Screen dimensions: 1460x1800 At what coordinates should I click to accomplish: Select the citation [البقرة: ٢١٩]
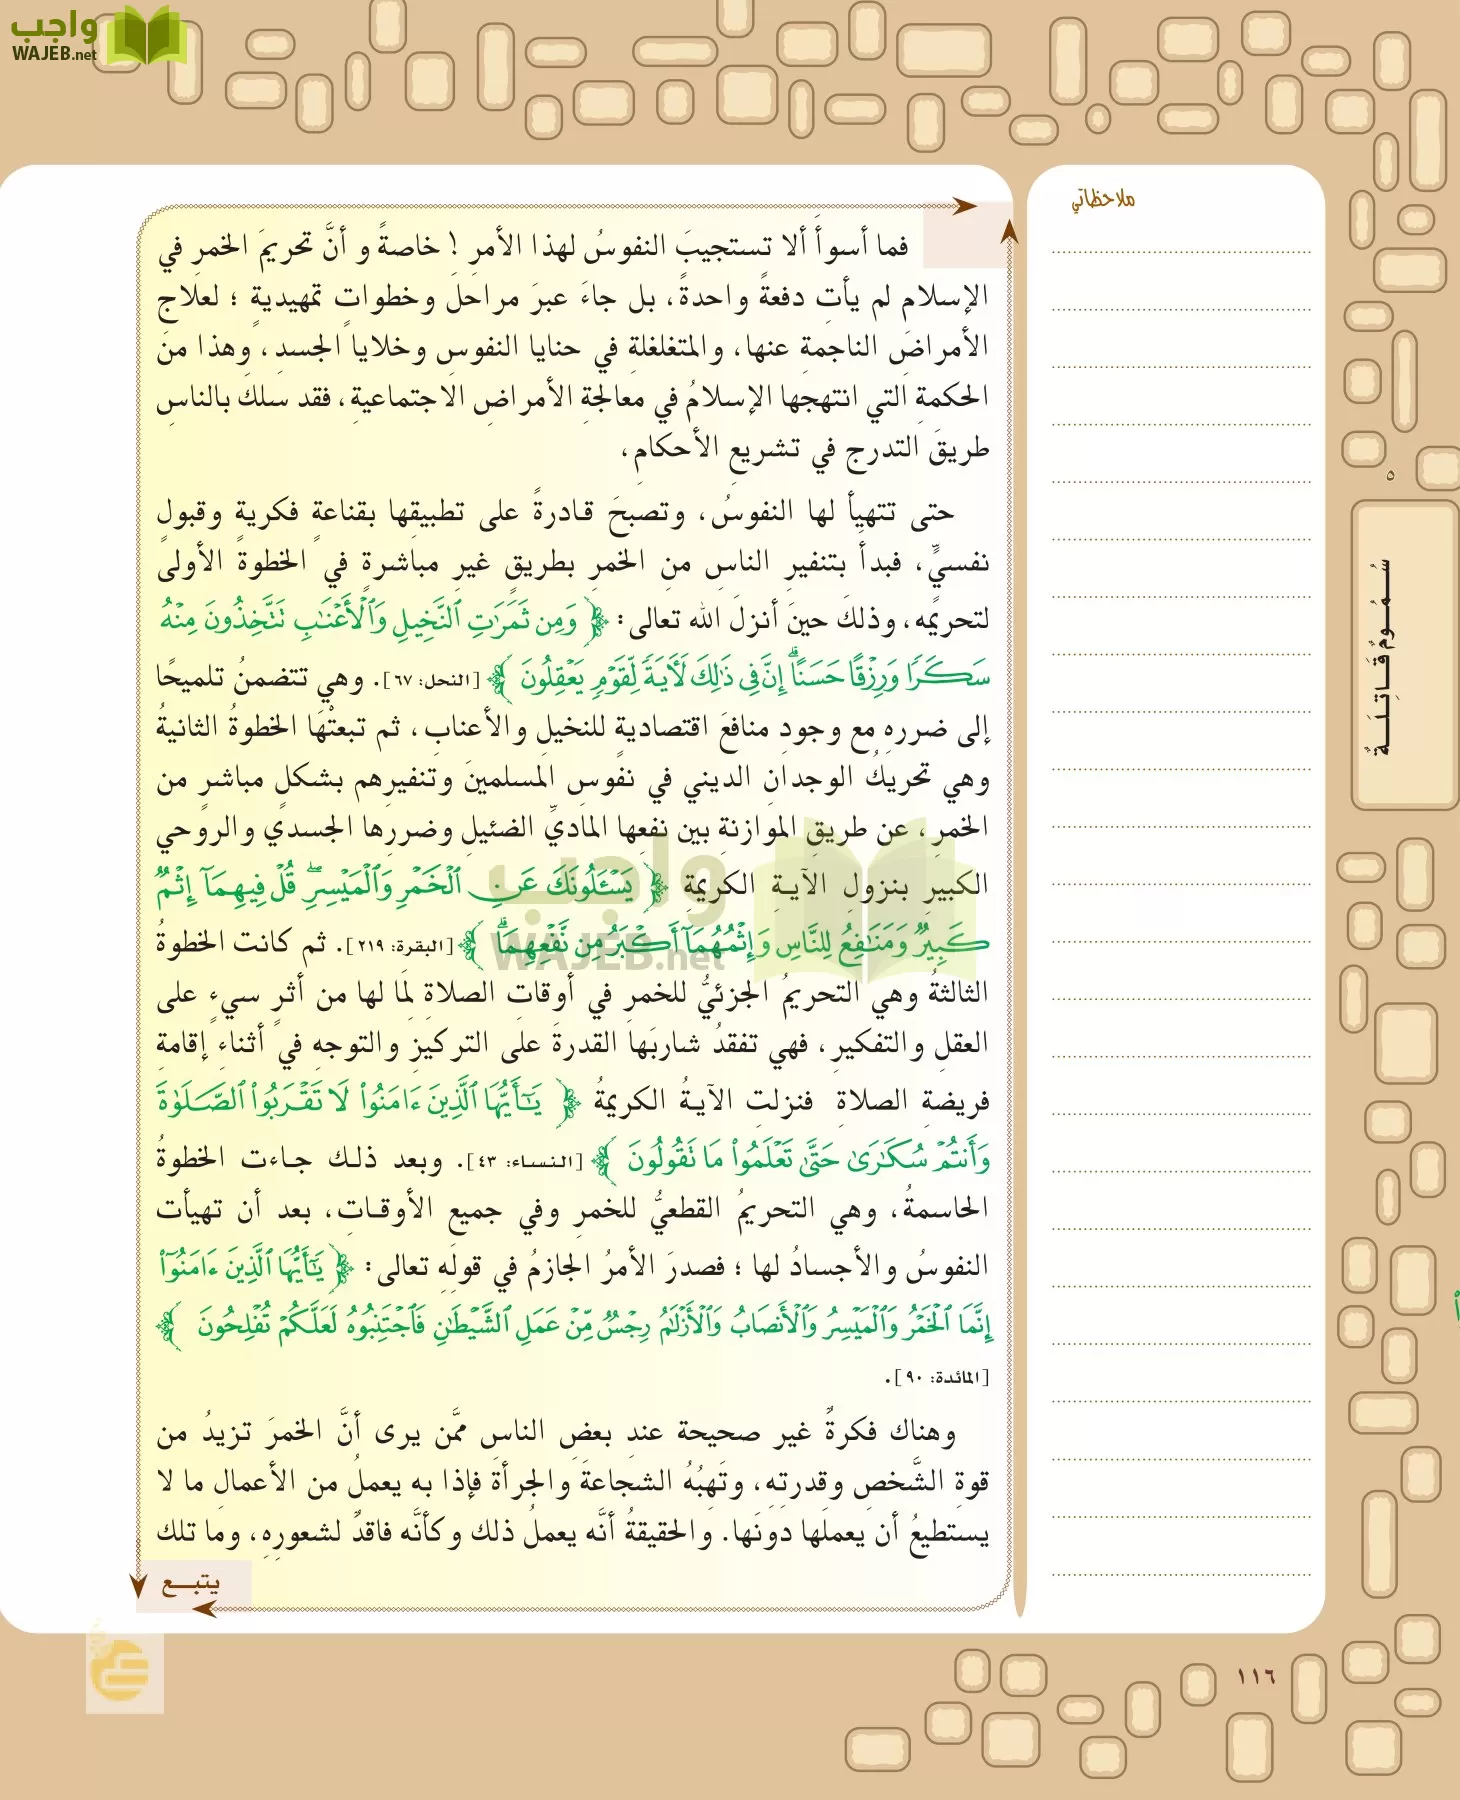point(400,945)
